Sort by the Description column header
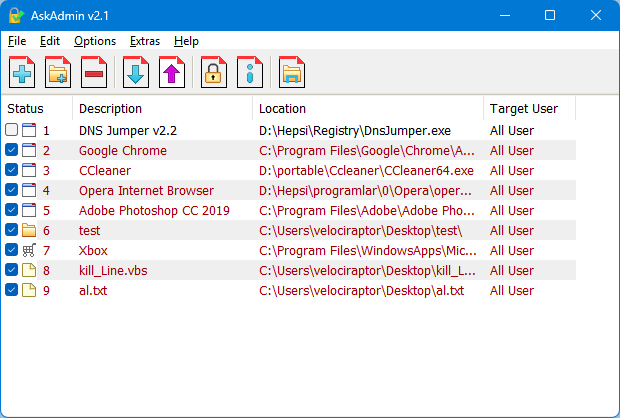This screenshot has height=418, width=620. [x=163, y=108]
